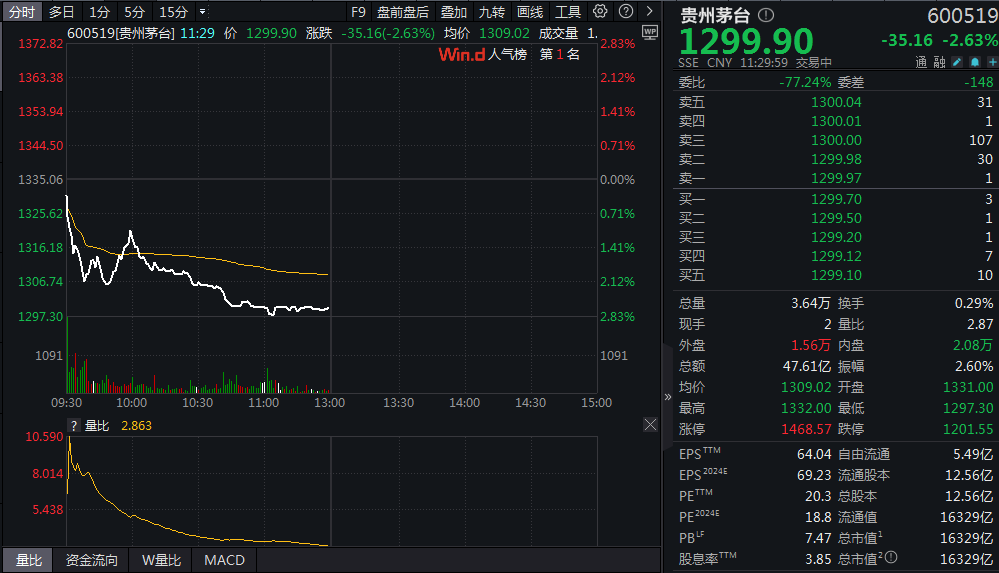Select the 资金流向 indicator tab

[x=92, y=560]
